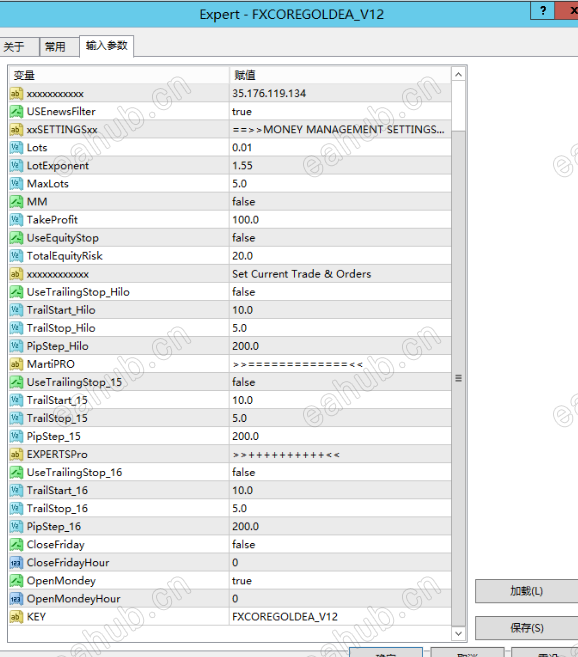Click the boolean icon next to UseTrailingStop_Hilo
The height and width of the screenshot is (657, 578).
(x=16, y=292)
